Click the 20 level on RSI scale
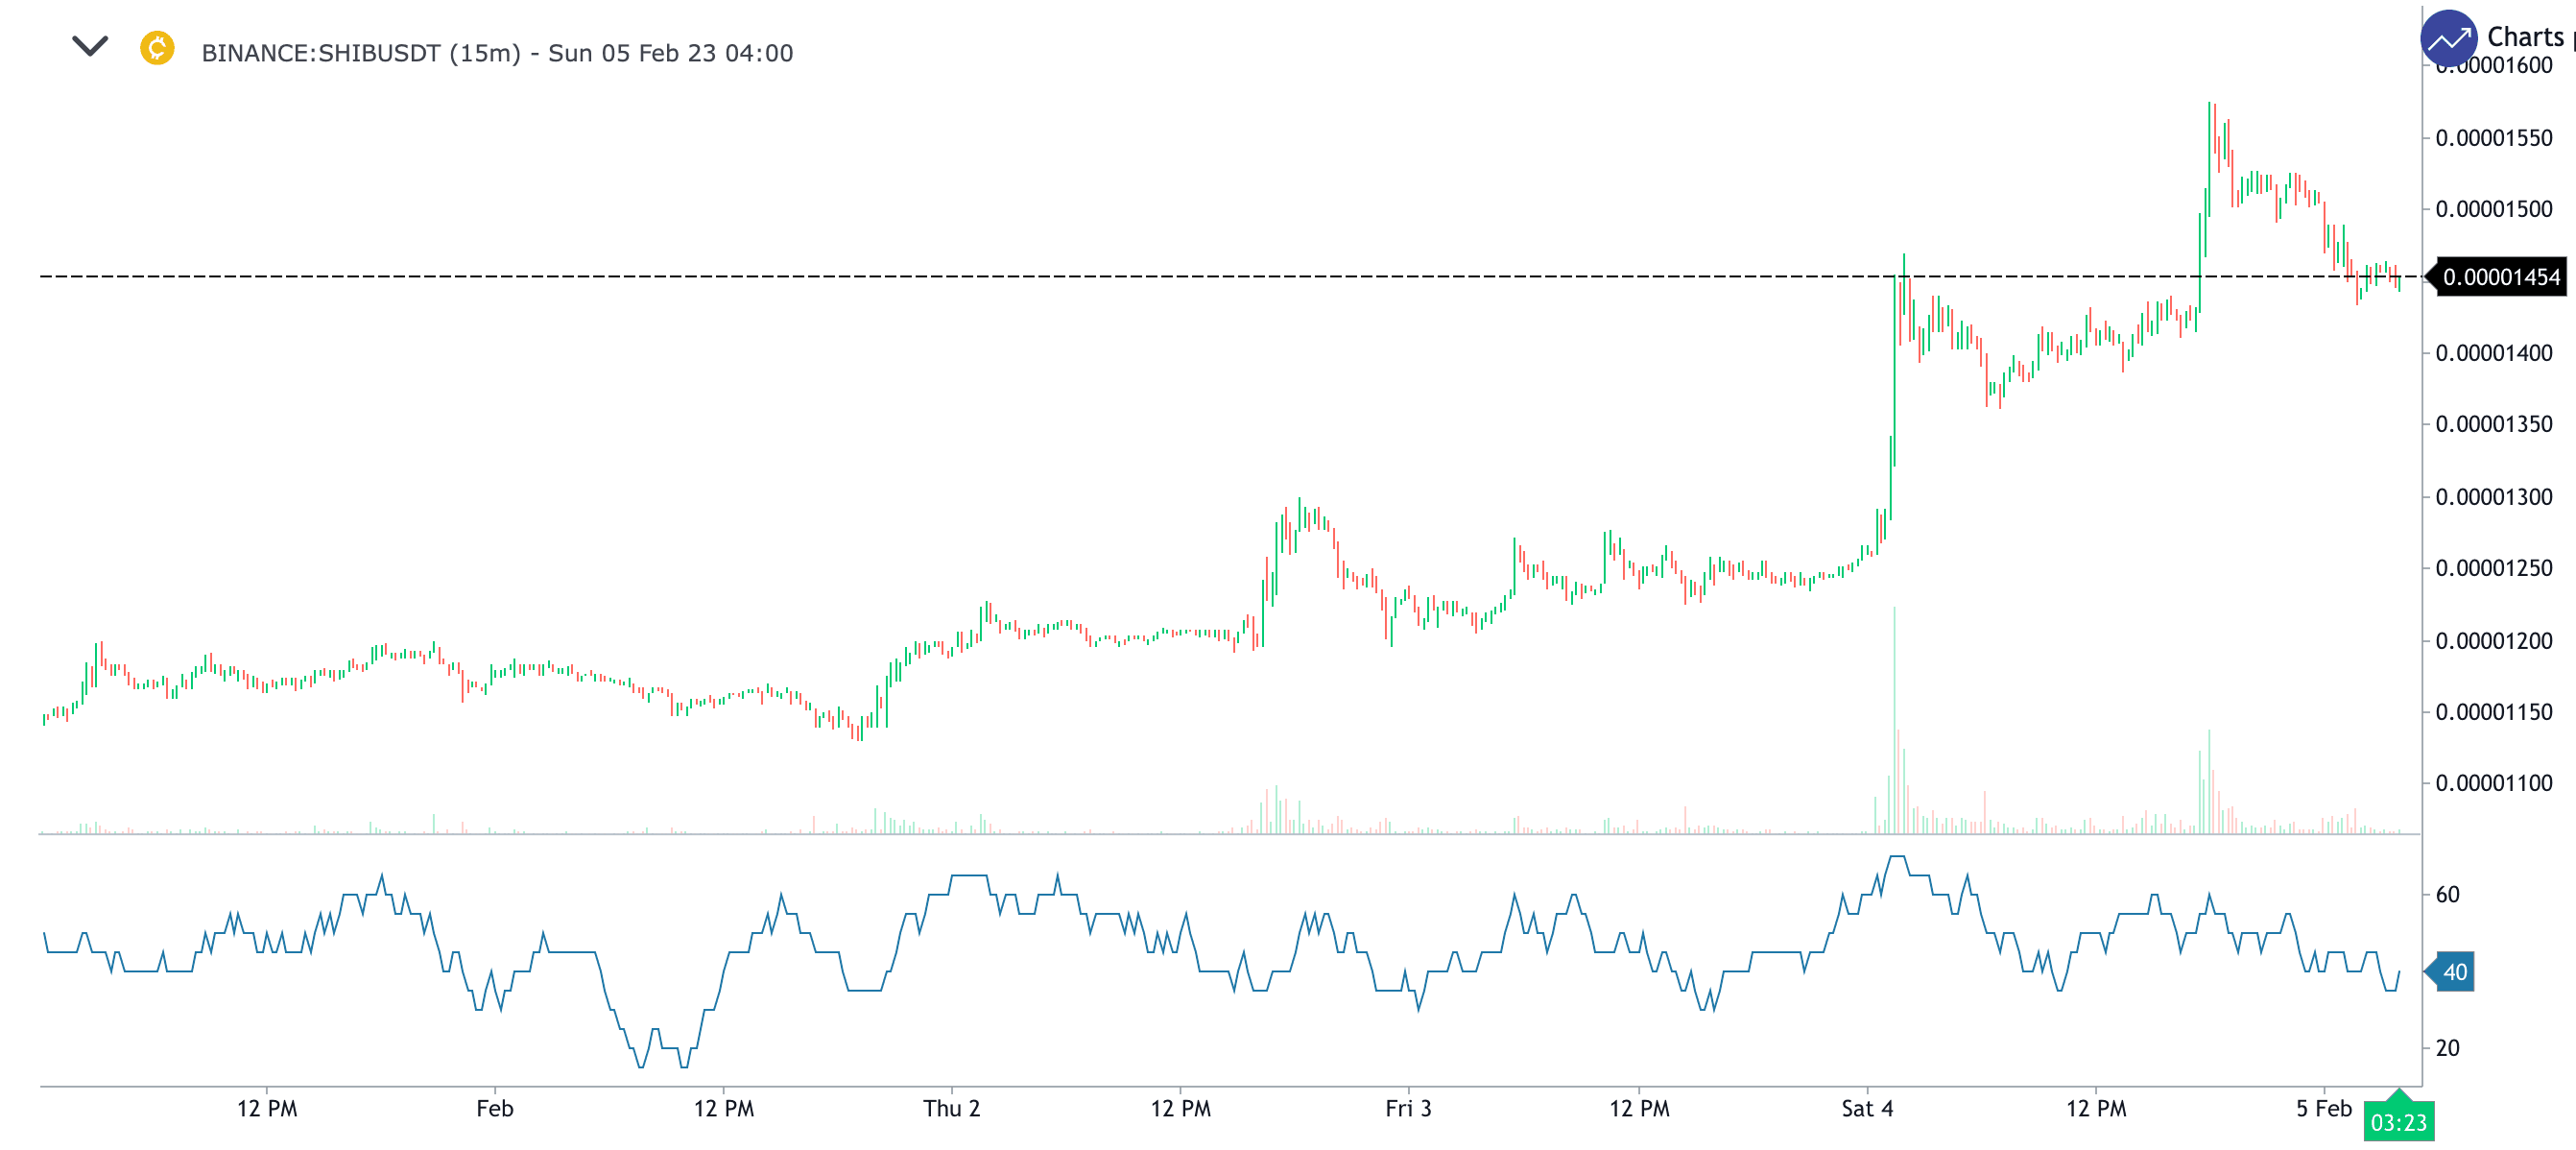The height and width of the screenshot is (1150, 2576). click(x=2446, y=1048)
